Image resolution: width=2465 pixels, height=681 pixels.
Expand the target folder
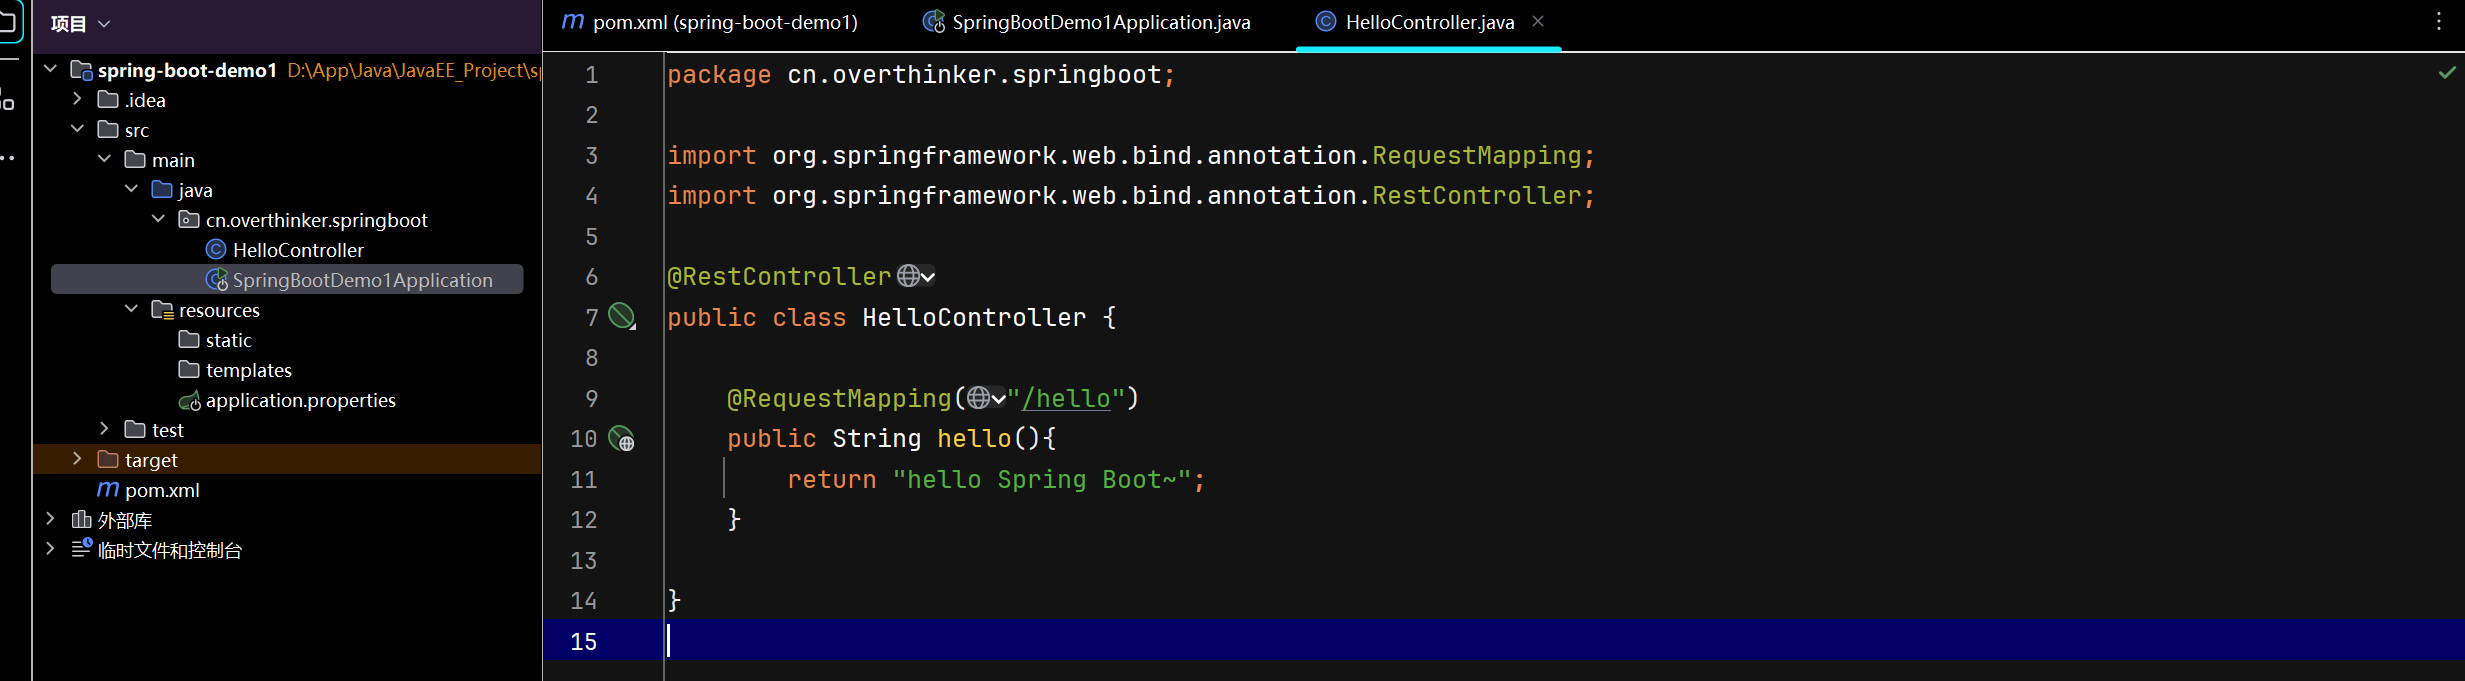point(78,459)
